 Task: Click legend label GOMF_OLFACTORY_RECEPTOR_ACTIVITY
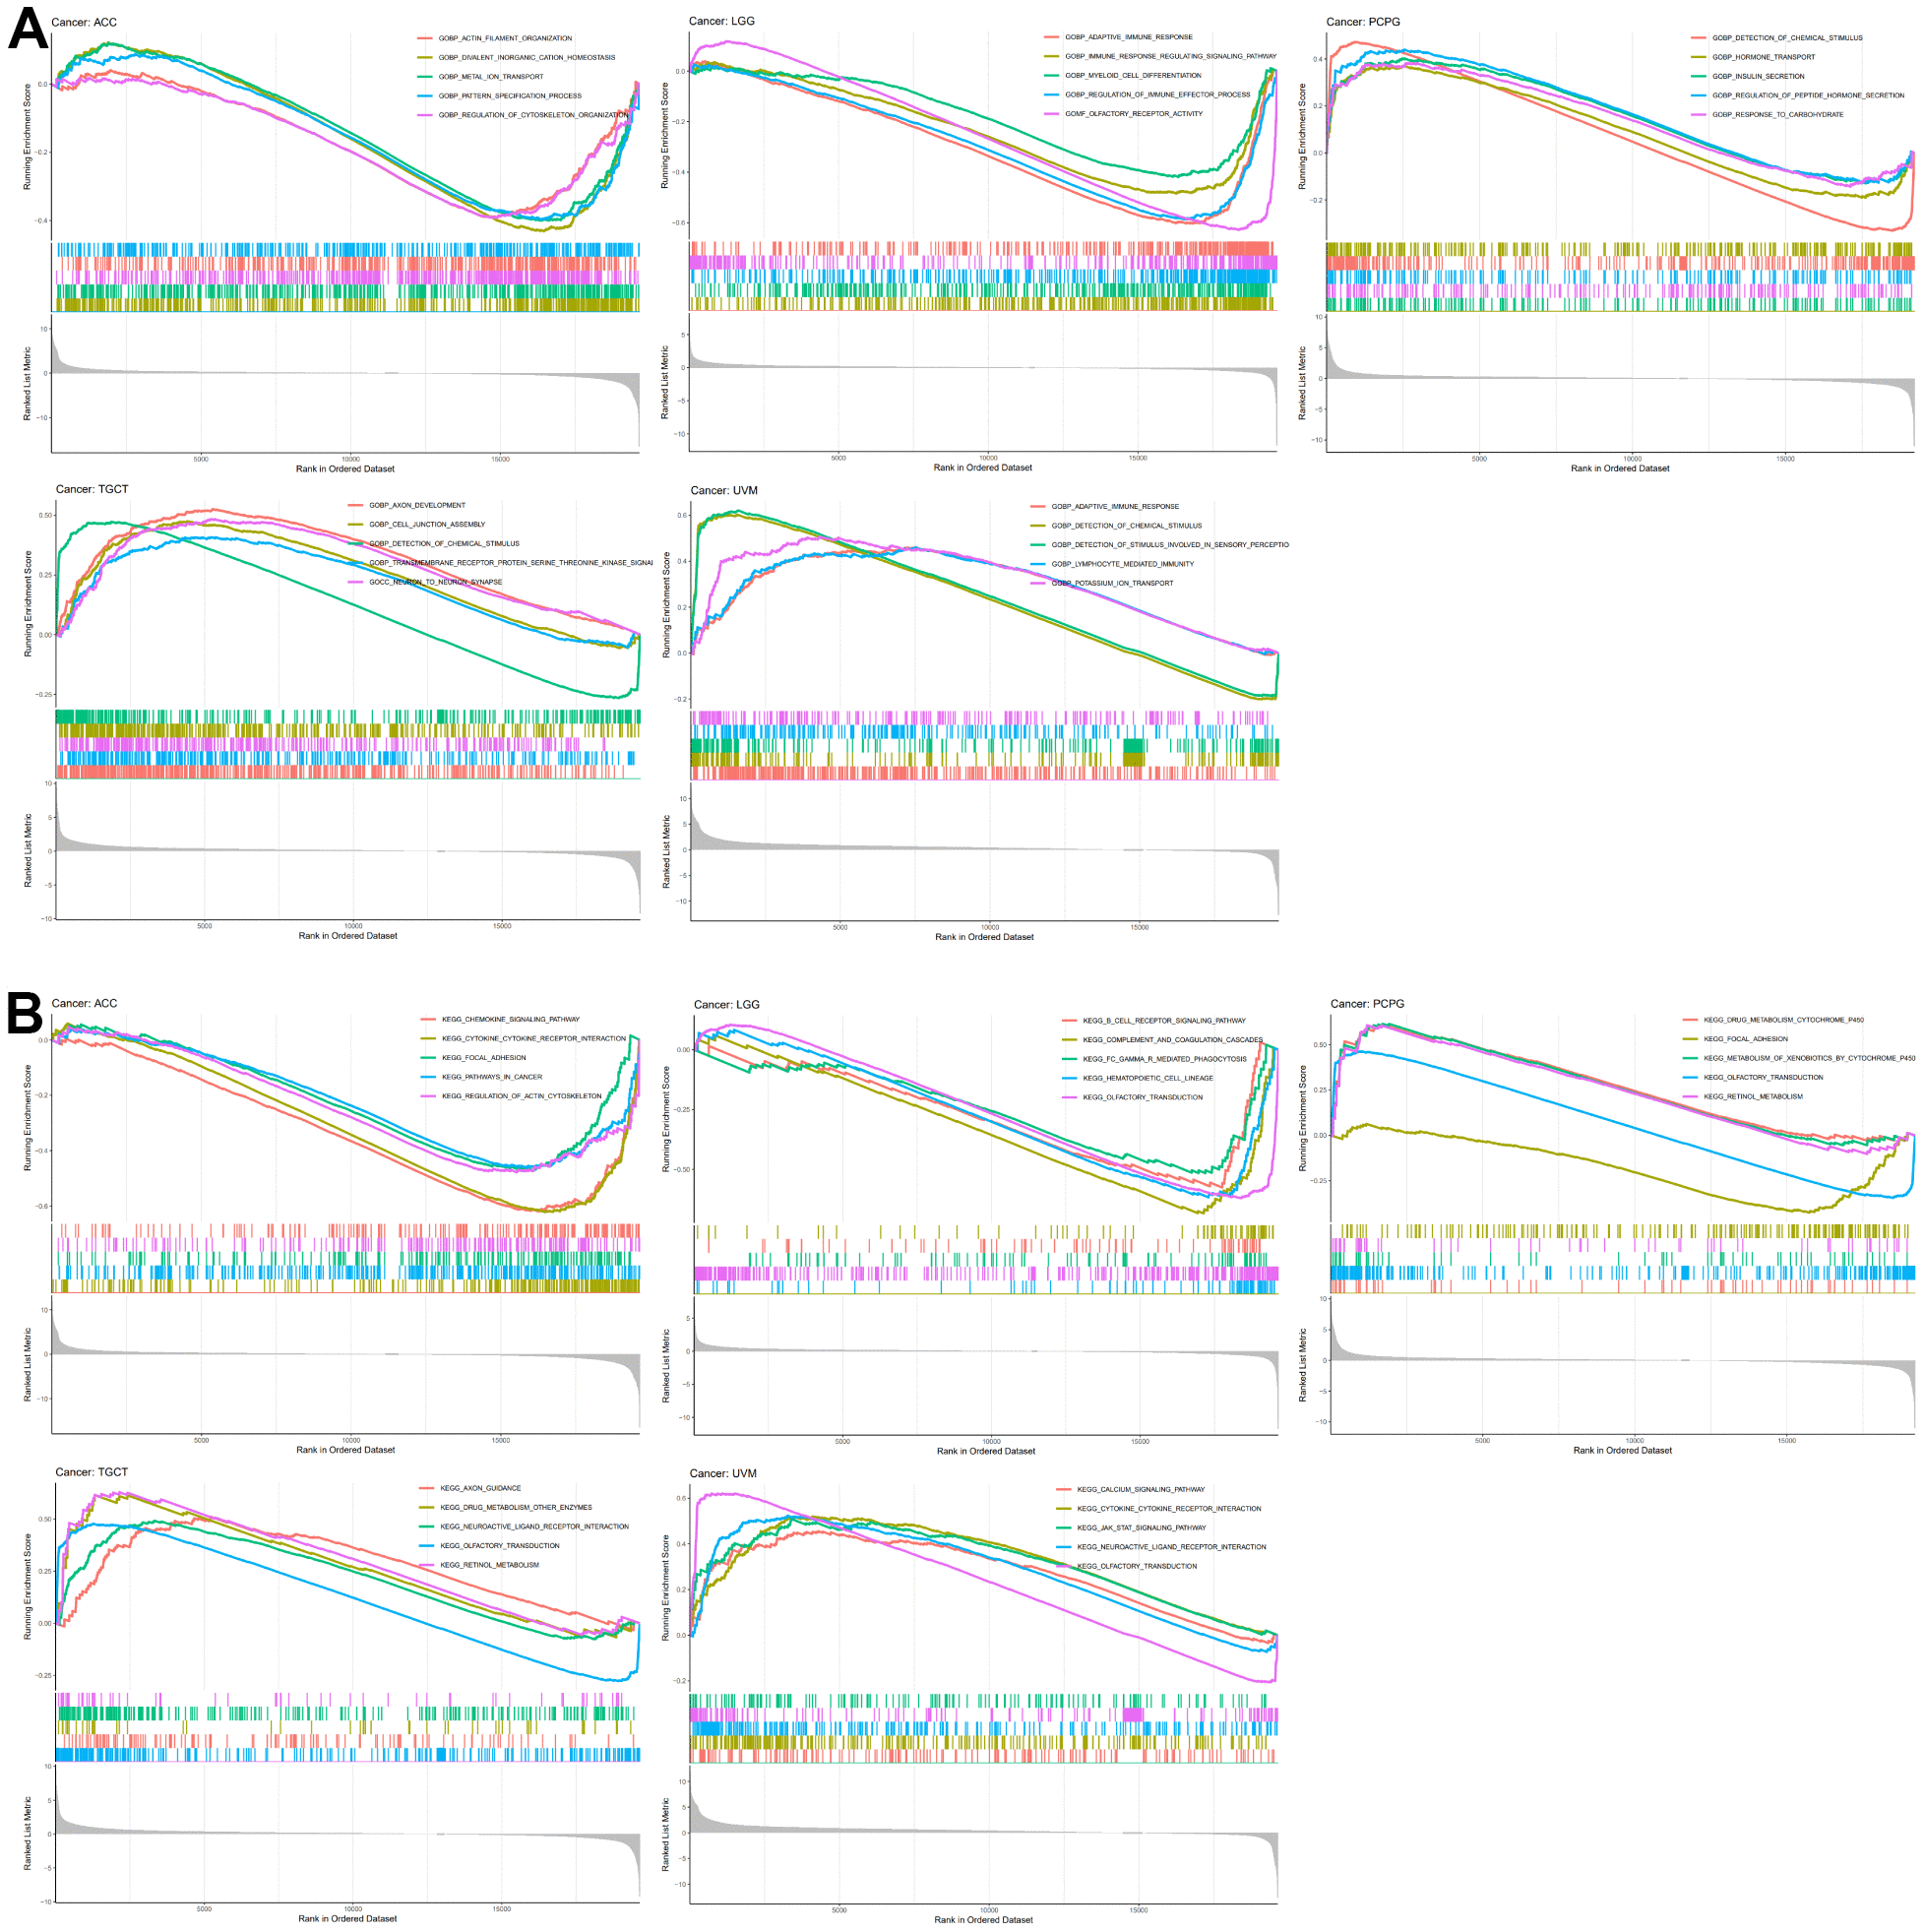pos(1134,113)
